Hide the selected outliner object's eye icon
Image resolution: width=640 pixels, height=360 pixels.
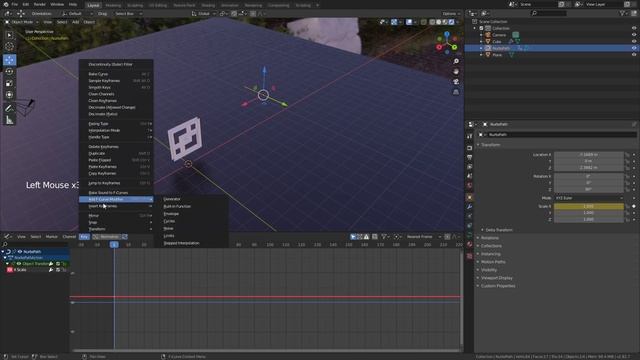tap(634, 48)
